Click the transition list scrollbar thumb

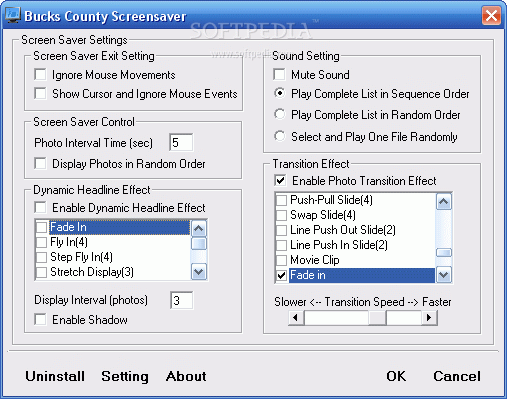click(444, 253)
